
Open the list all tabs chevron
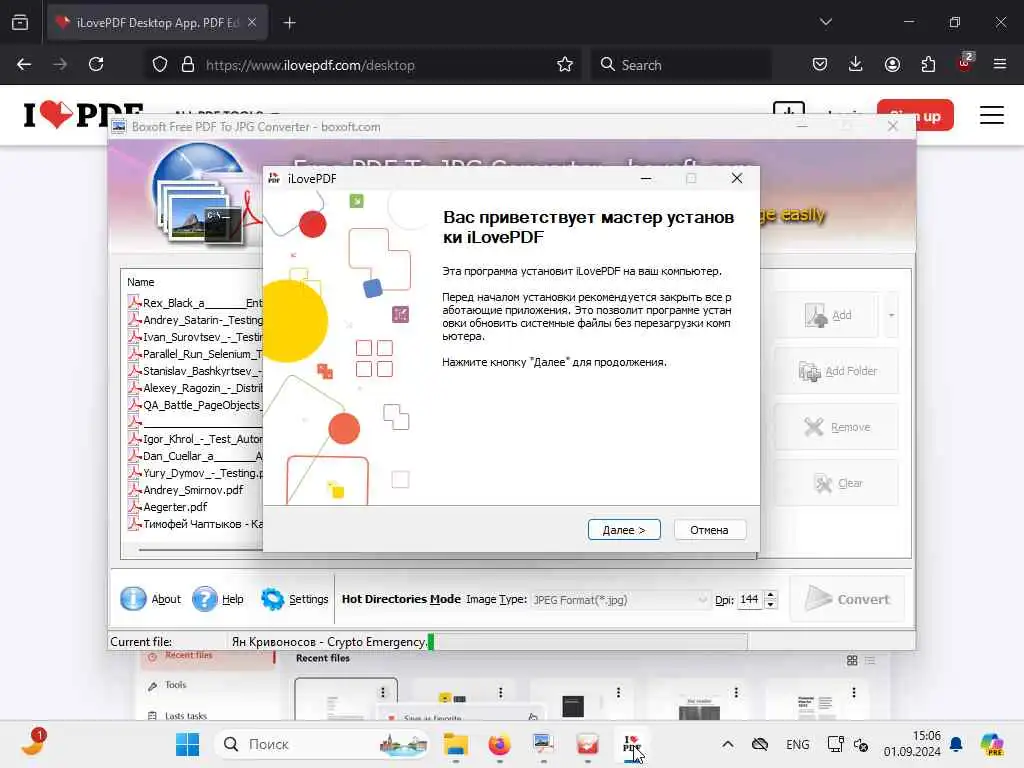click(826, 22)
